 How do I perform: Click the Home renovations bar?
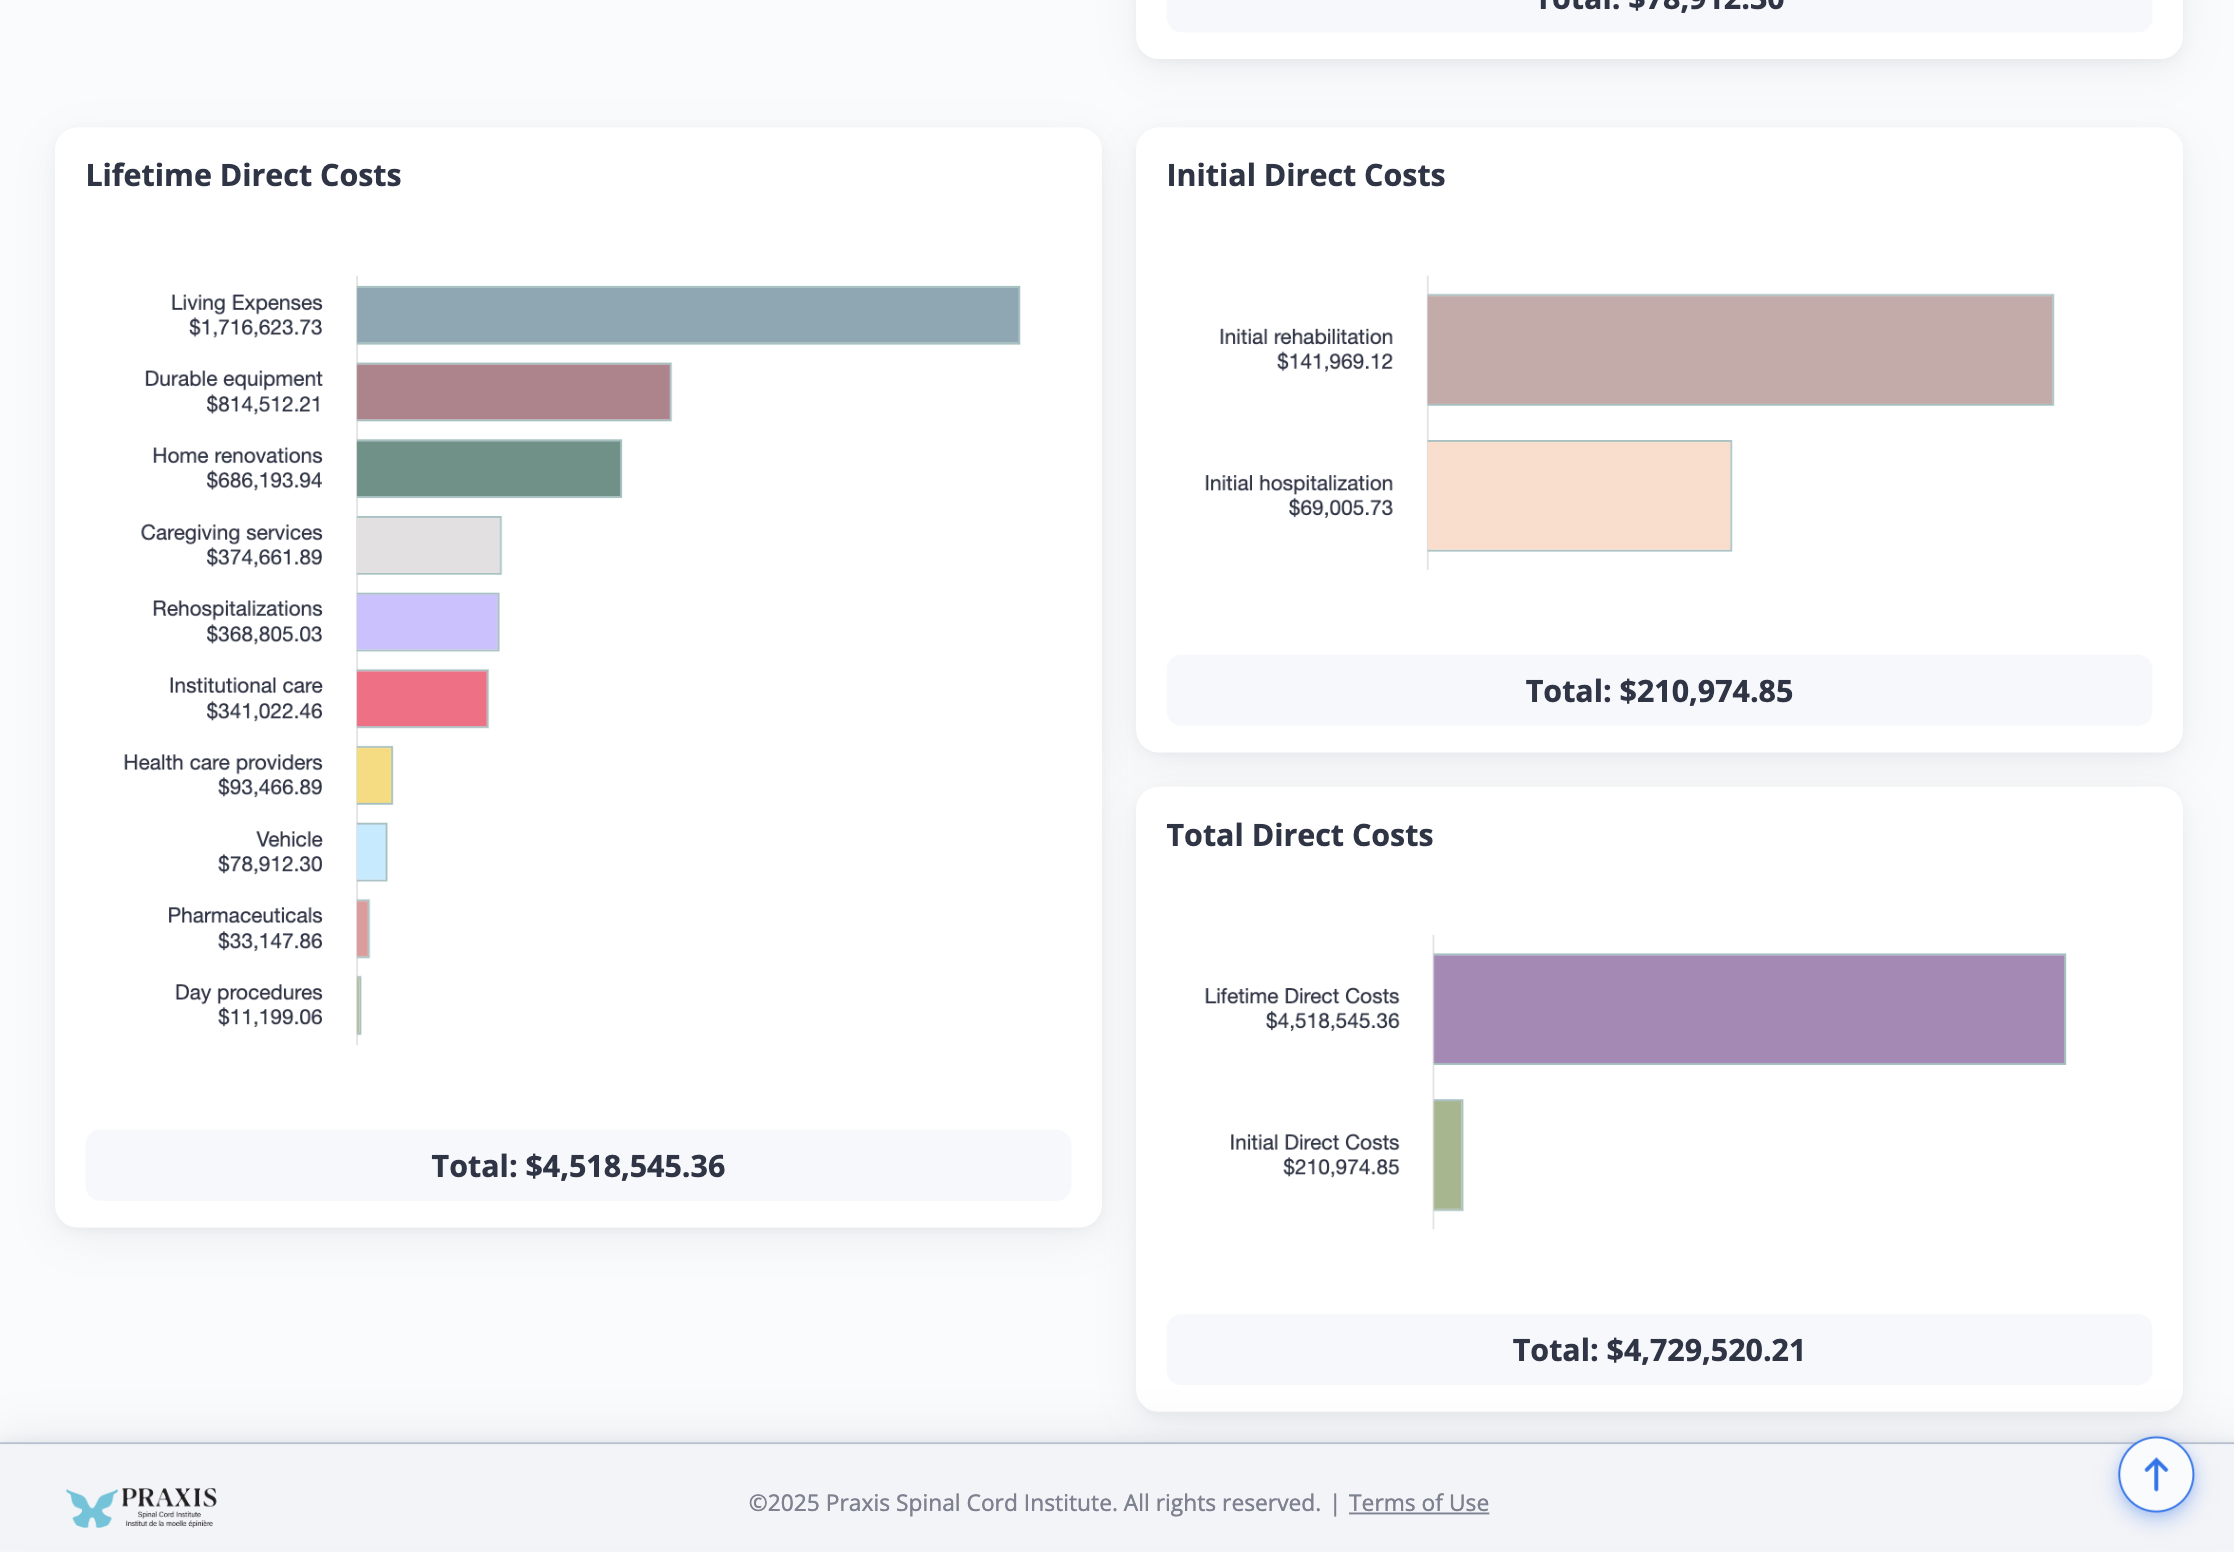pyautogui.click(x=489, y=468)
